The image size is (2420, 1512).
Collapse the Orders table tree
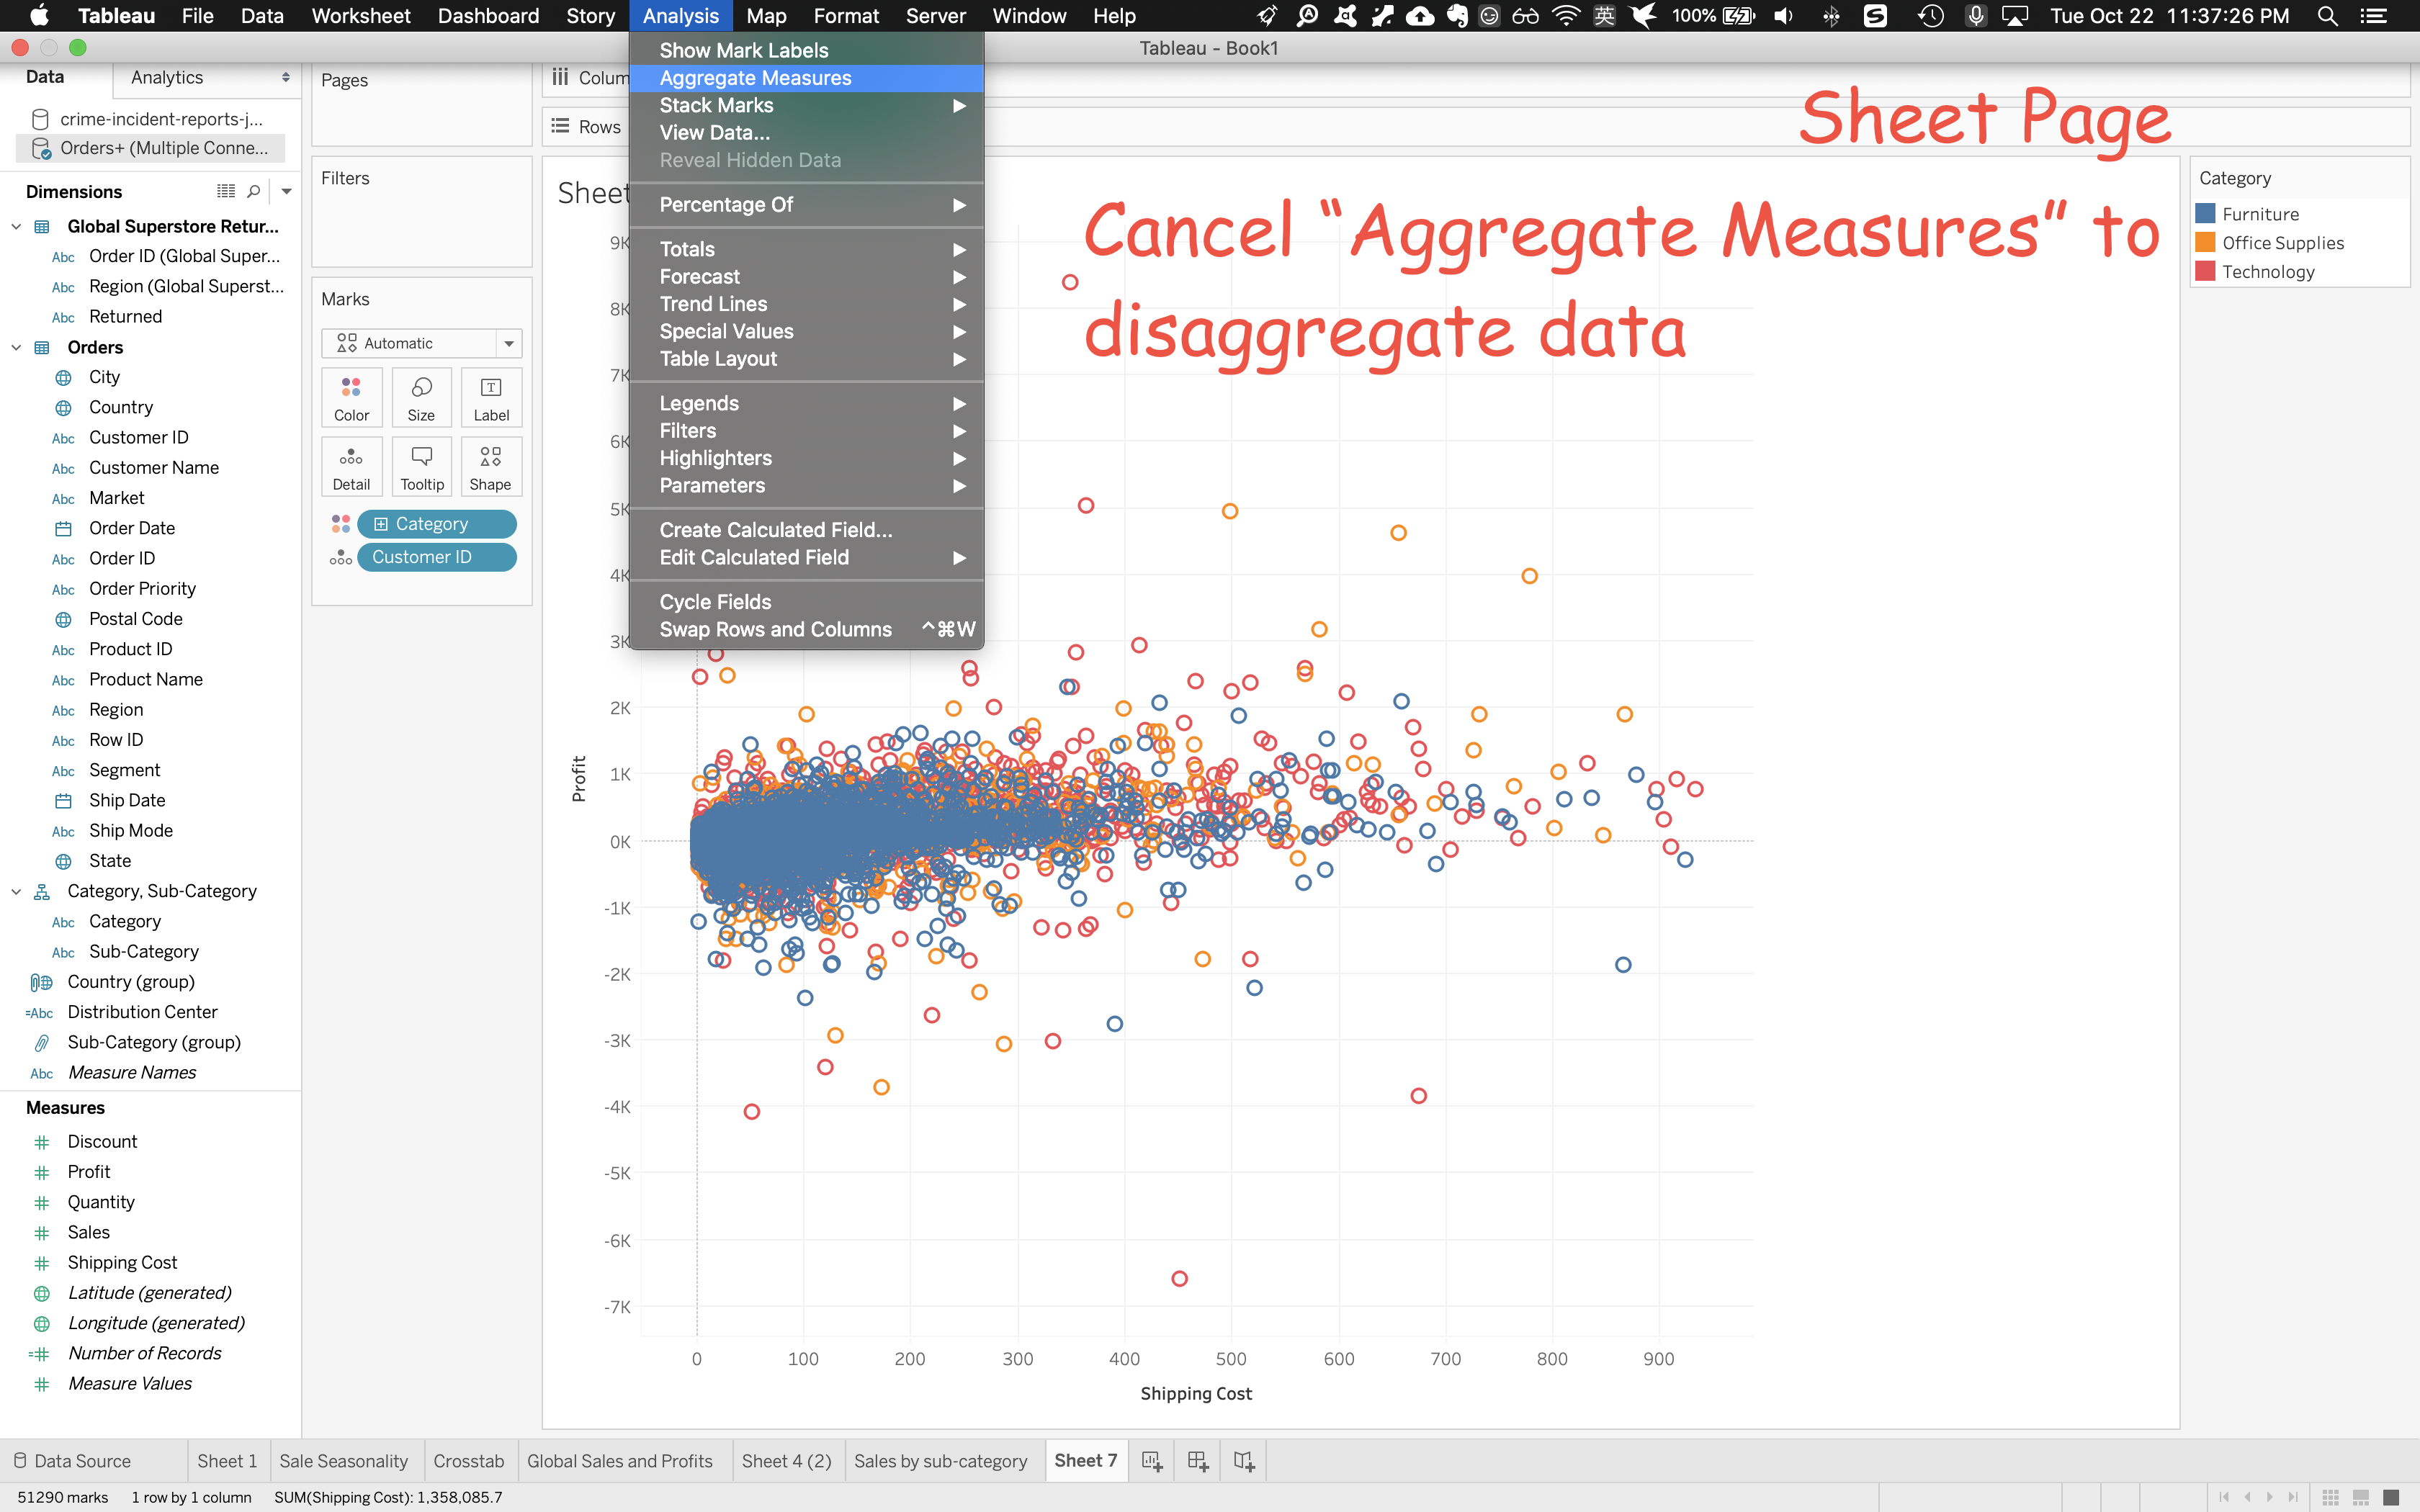tap(16, 347)
